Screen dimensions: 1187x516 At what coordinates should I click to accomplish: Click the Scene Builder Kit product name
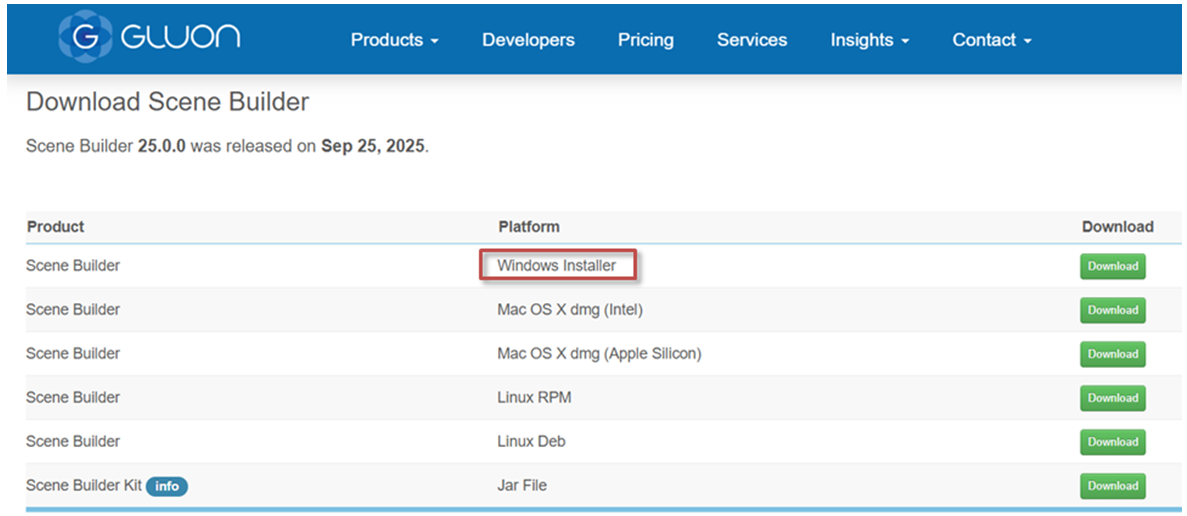point(83,486)
